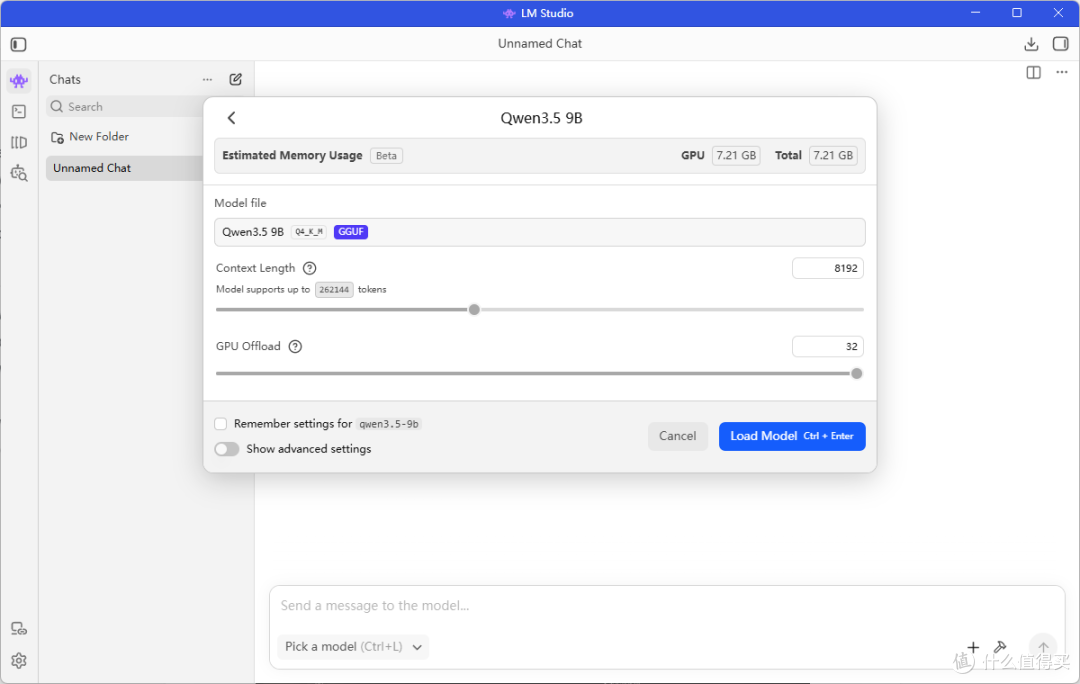Screen dimensions: 1080x684
Task: Enable Show advanced settings toggle
Action: coord(227,449)
